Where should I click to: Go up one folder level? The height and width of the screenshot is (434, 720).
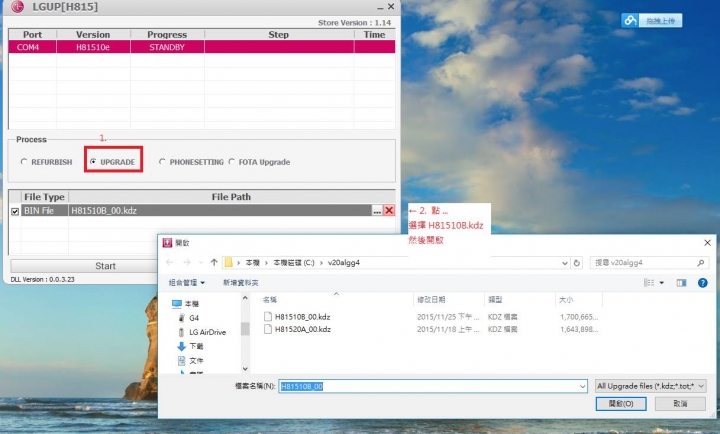[214, 263]
